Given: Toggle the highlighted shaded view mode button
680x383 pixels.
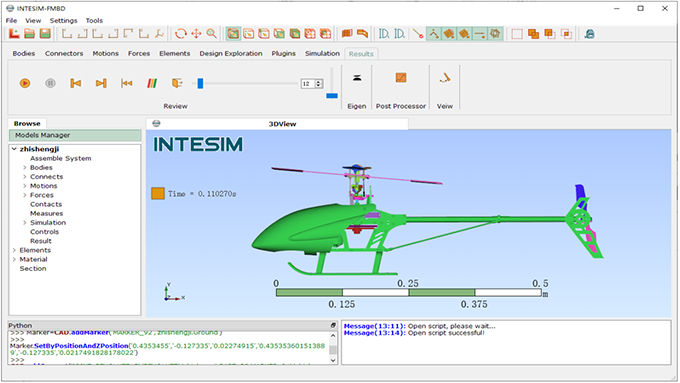Looking at the screenshot, I should pos(233,34).
